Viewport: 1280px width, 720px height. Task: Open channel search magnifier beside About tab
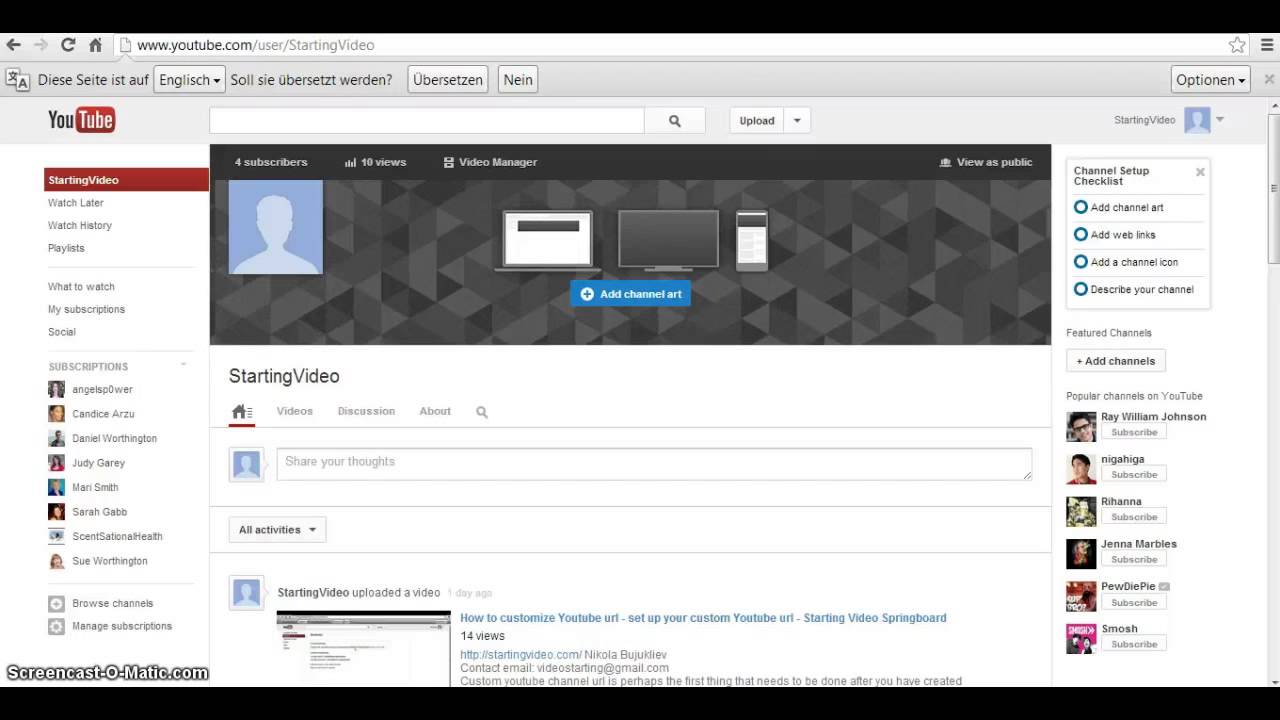(481, 411)
